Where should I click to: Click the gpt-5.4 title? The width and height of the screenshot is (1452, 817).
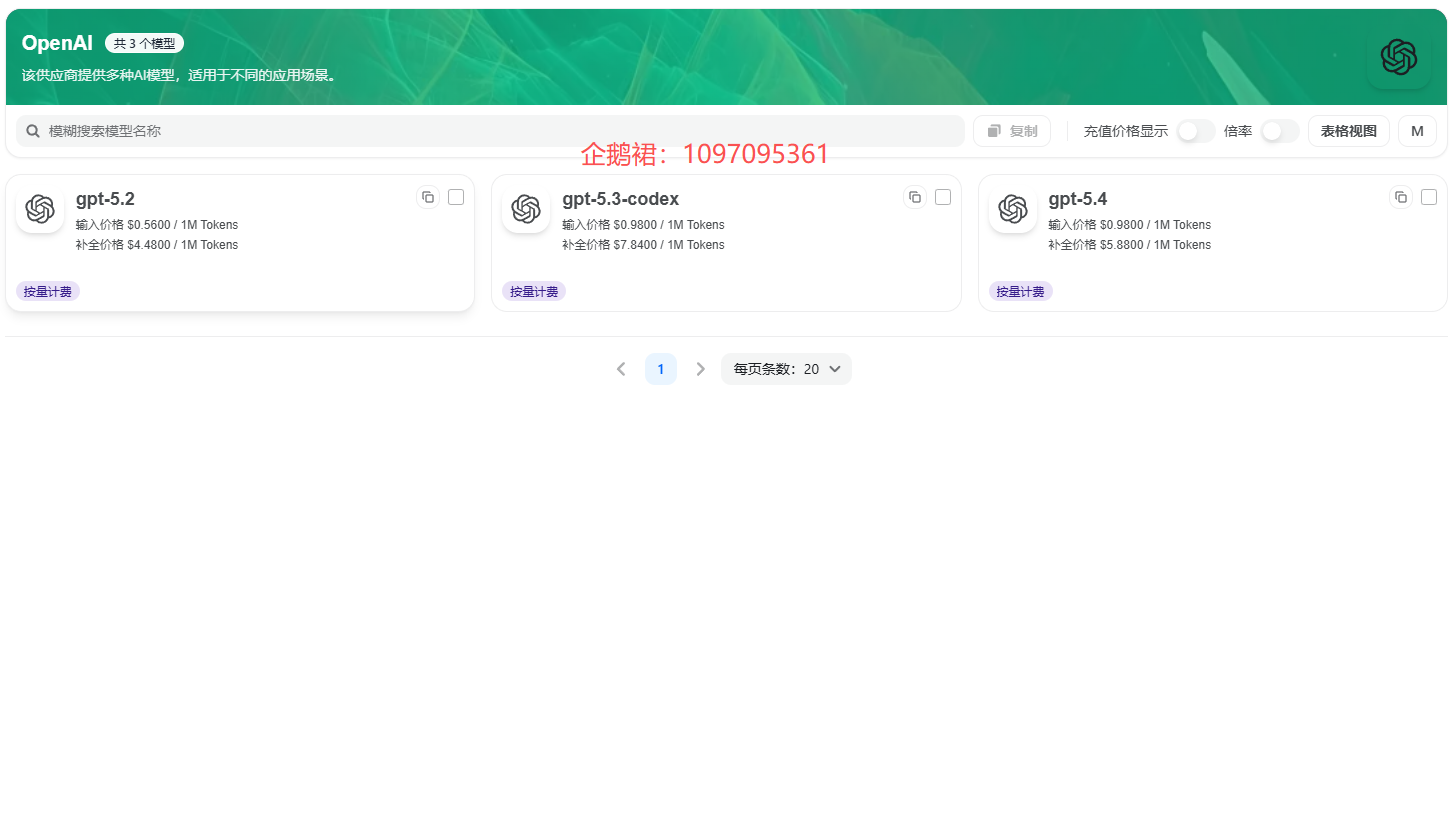[x=1078, y=199]
